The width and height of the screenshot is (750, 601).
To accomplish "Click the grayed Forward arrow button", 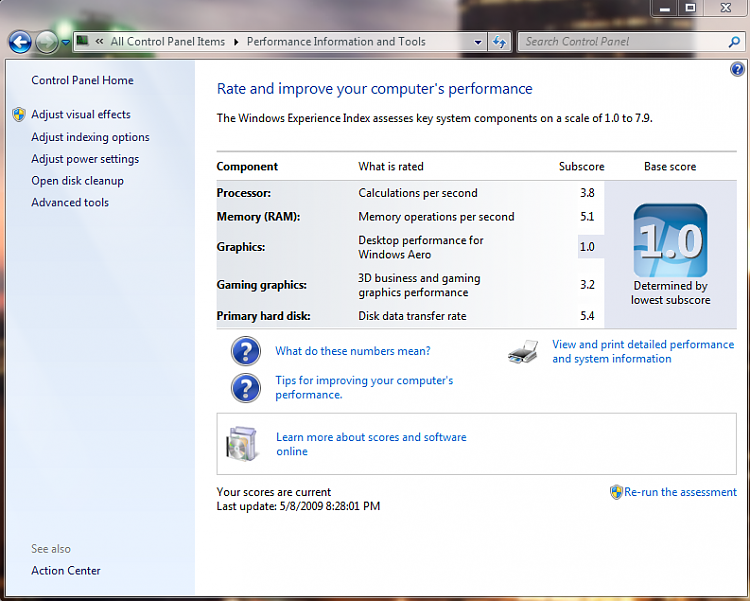I will point(46,42).
